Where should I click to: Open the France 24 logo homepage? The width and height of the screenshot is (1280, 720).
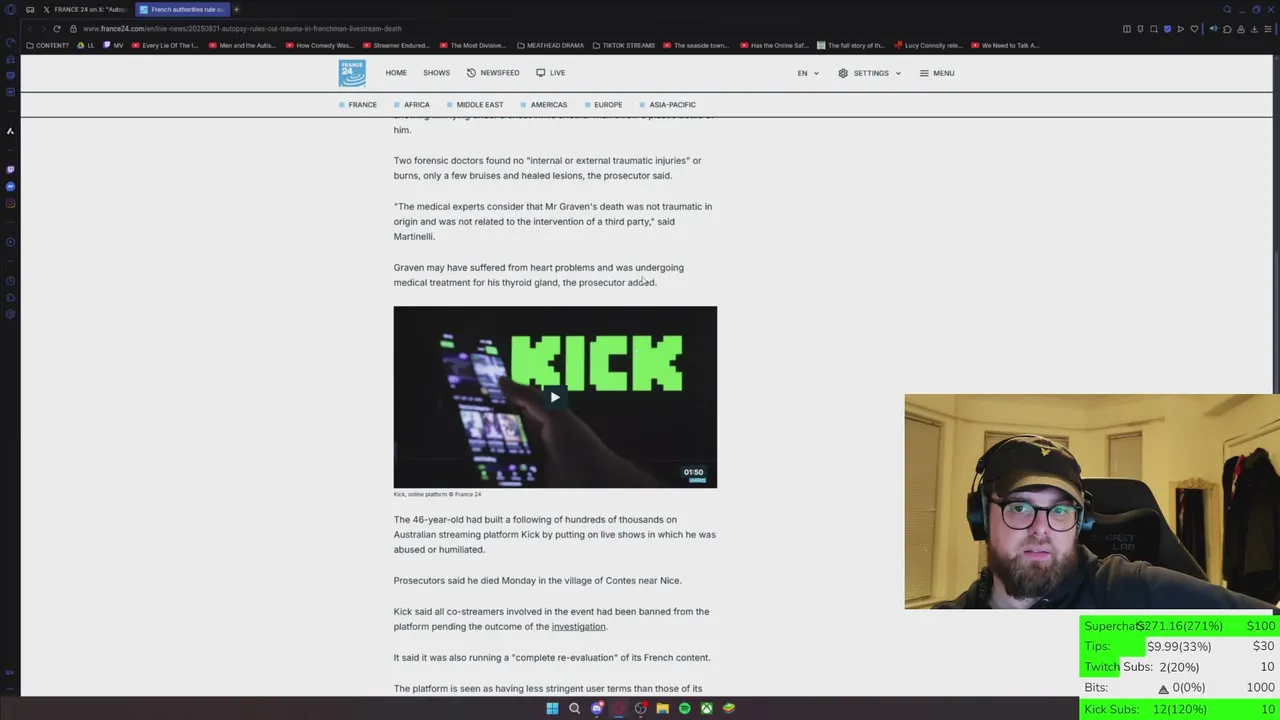pos(352,73)
